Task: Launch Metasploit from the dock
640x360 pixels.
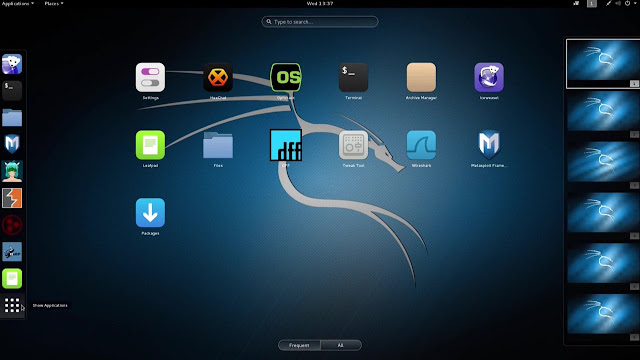Action: point(12,144)
